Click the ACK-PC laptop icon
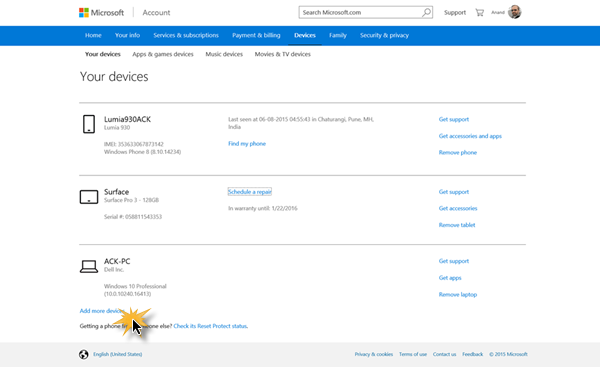 (x=89, y=266)
